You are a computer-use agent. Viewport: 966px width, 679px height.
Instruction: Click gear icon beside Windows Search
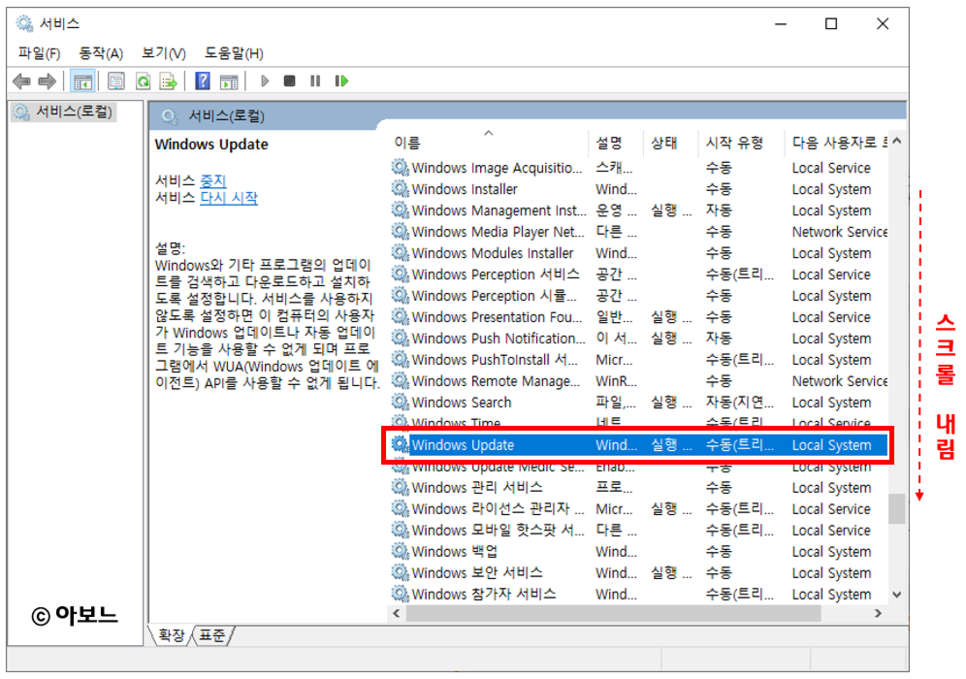(x=400, y=401)
